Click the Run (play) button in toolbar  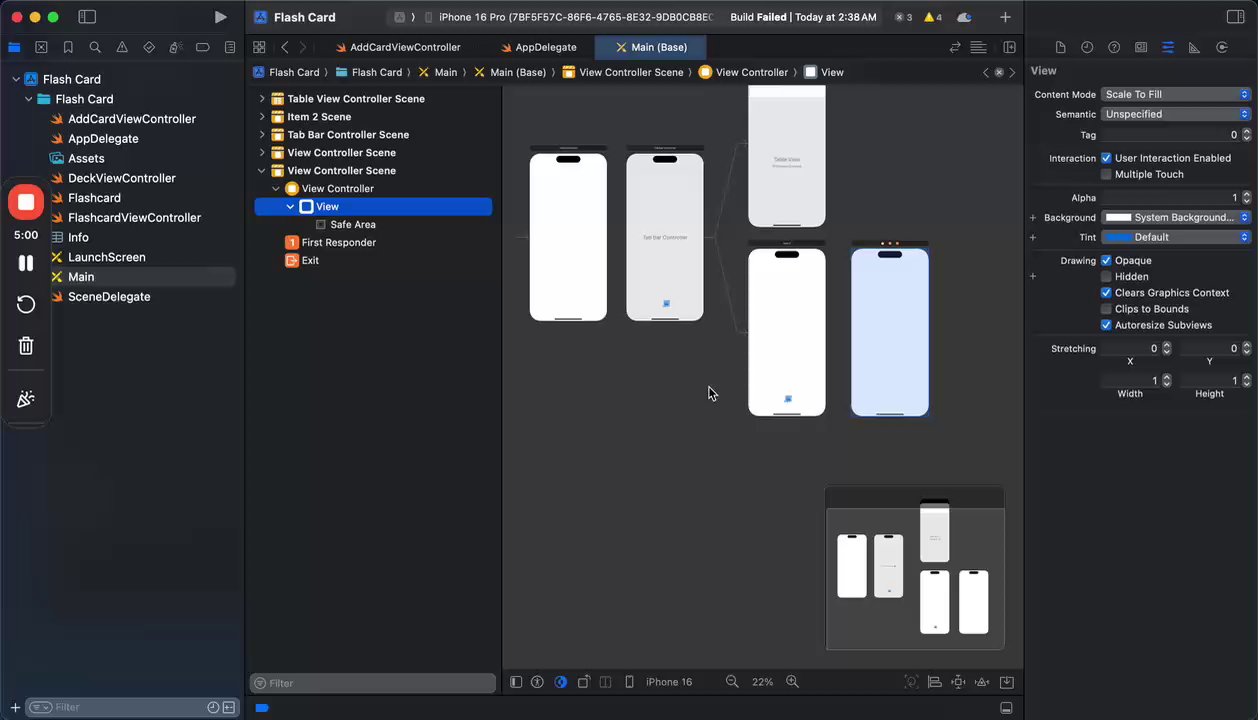(x=220, y=17)
